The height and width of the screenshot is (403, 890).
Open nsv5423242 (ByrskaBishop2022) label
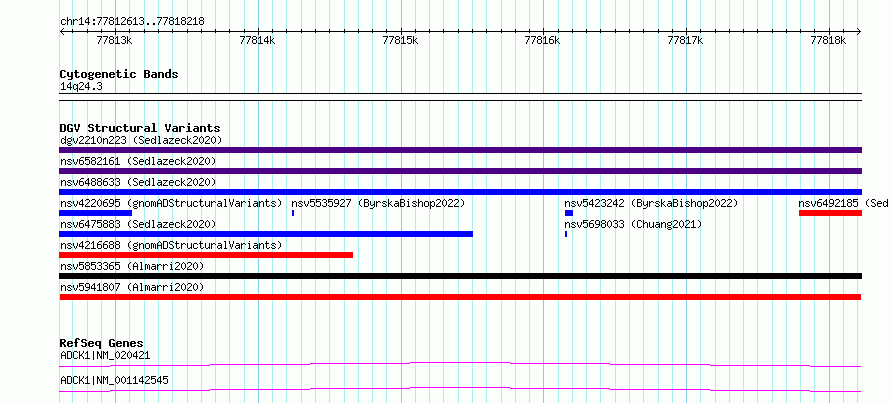pyautogui.click(x=651, y=203)
